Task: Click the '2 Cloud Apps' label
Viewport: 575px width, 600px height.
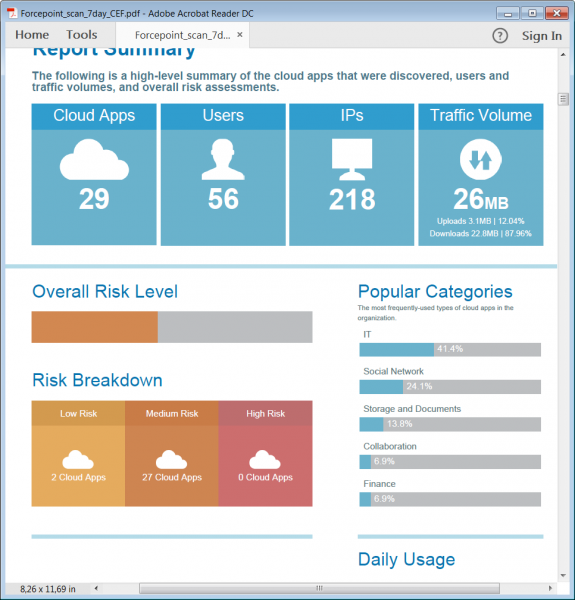Action: pyautogui.click(x=78, y=477)
